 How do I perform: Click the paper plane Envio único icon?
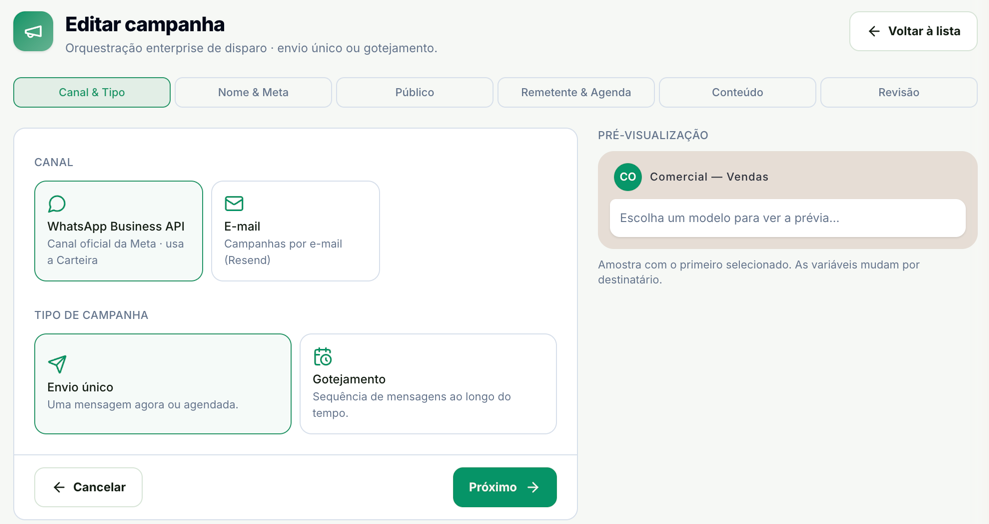tap(57, 364)
